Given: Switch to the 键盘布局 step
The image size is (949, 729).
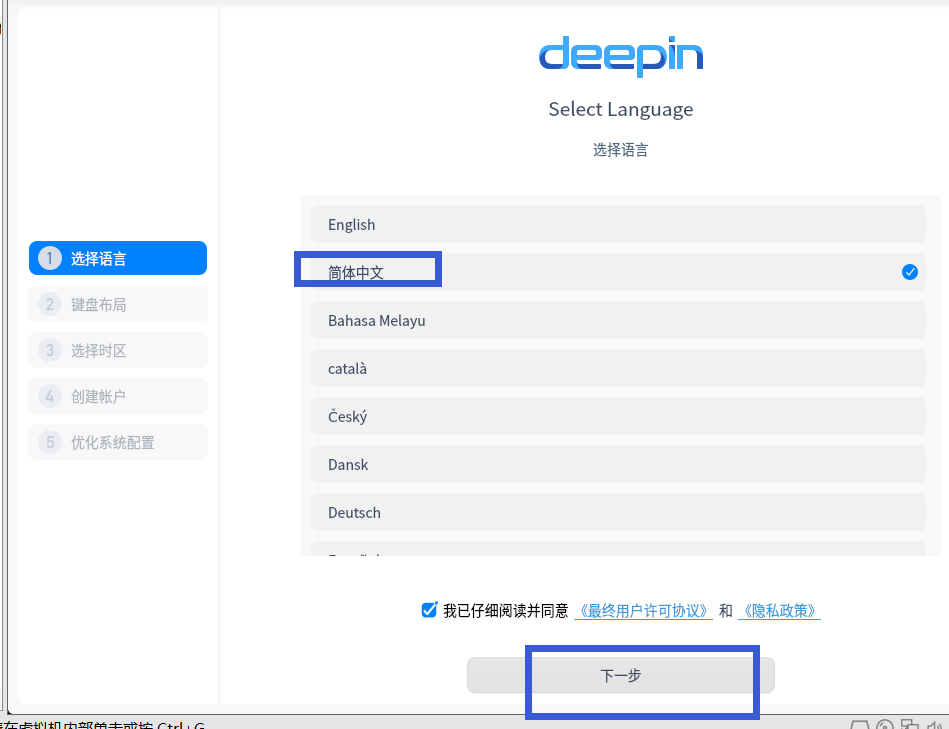Looking at the screenshot, I should tap(117, 303).
